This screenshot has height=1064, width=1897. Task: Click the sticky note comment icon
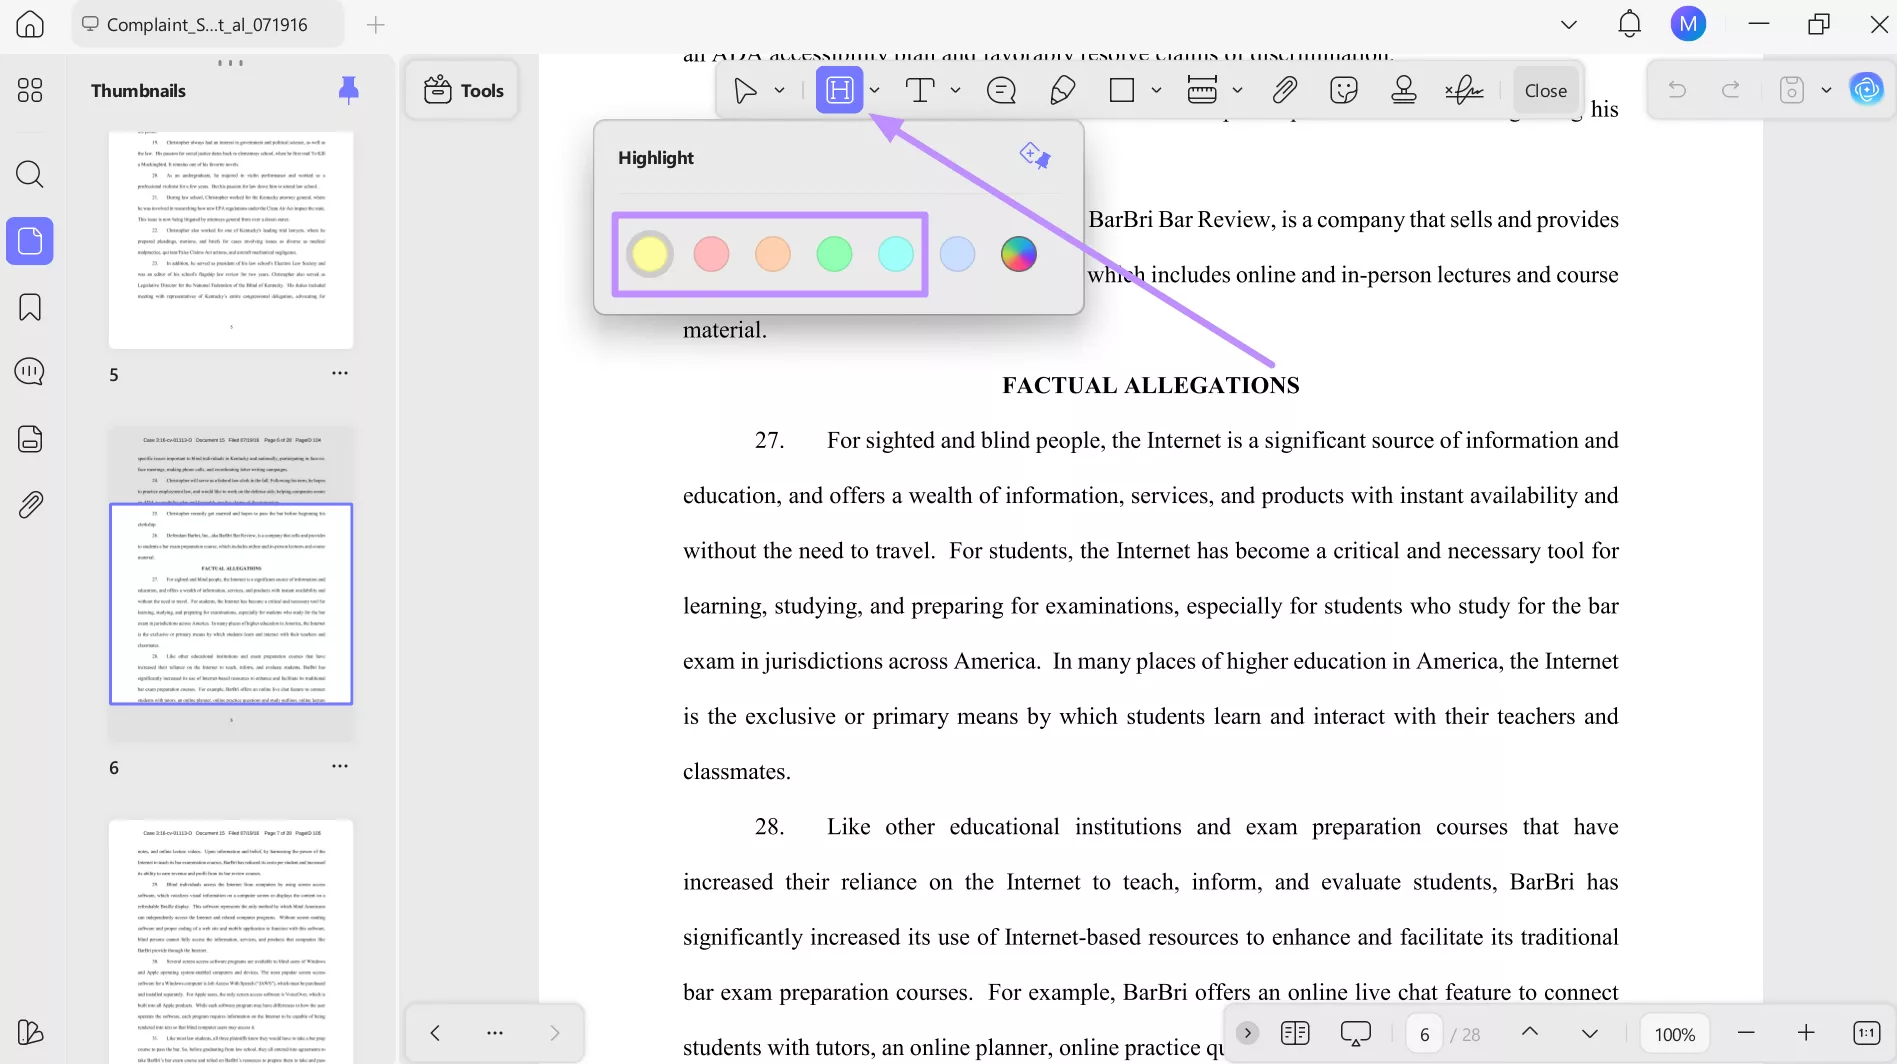pyautogui.click(x=1001, y=90)
